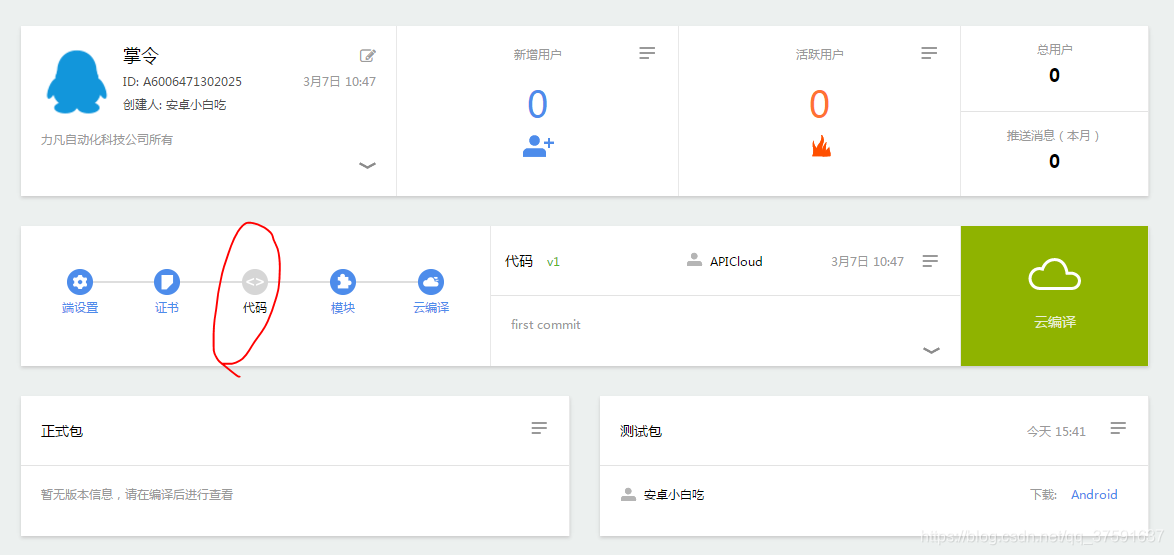
Task: Click the Android download link
Action: [x=1094, y=494]
